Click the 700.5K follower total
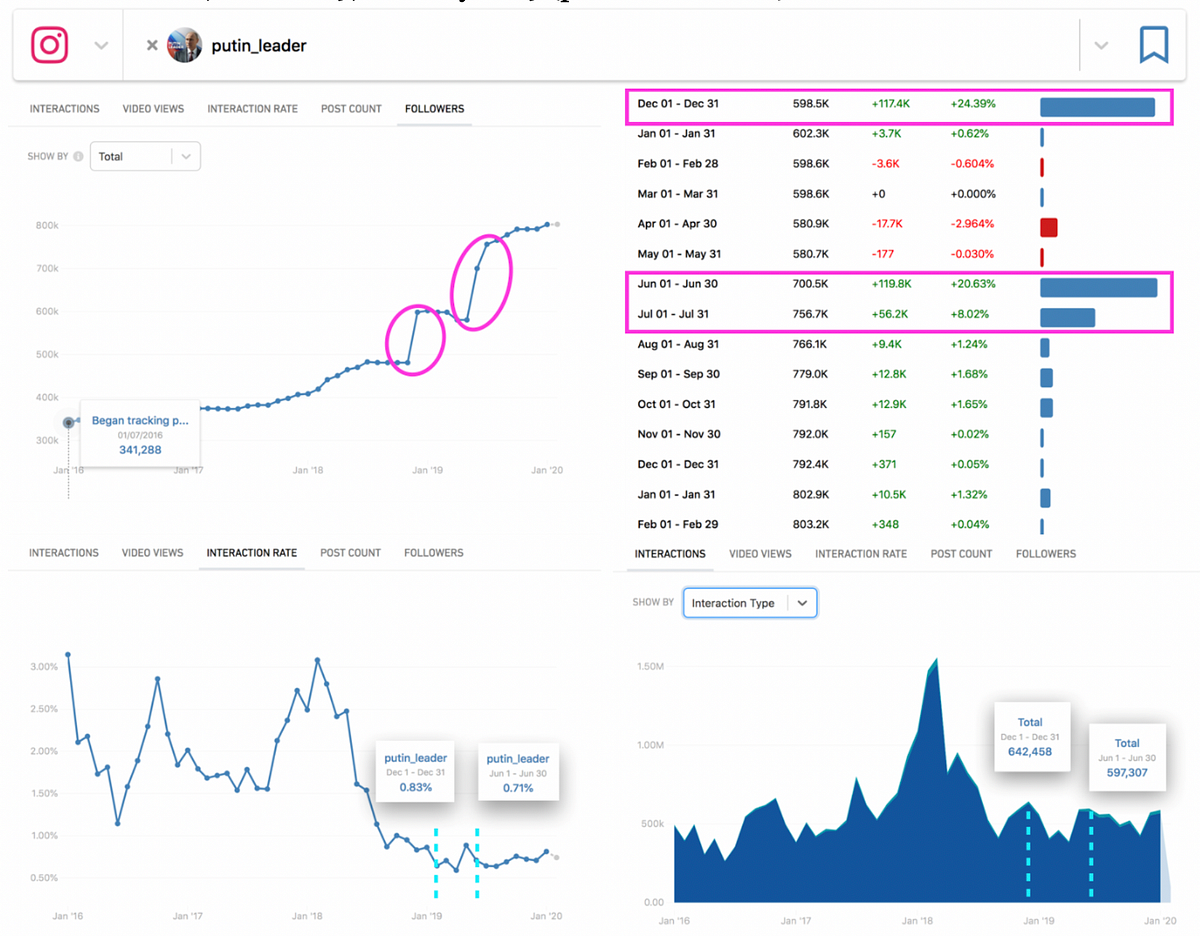 [810, 284]
